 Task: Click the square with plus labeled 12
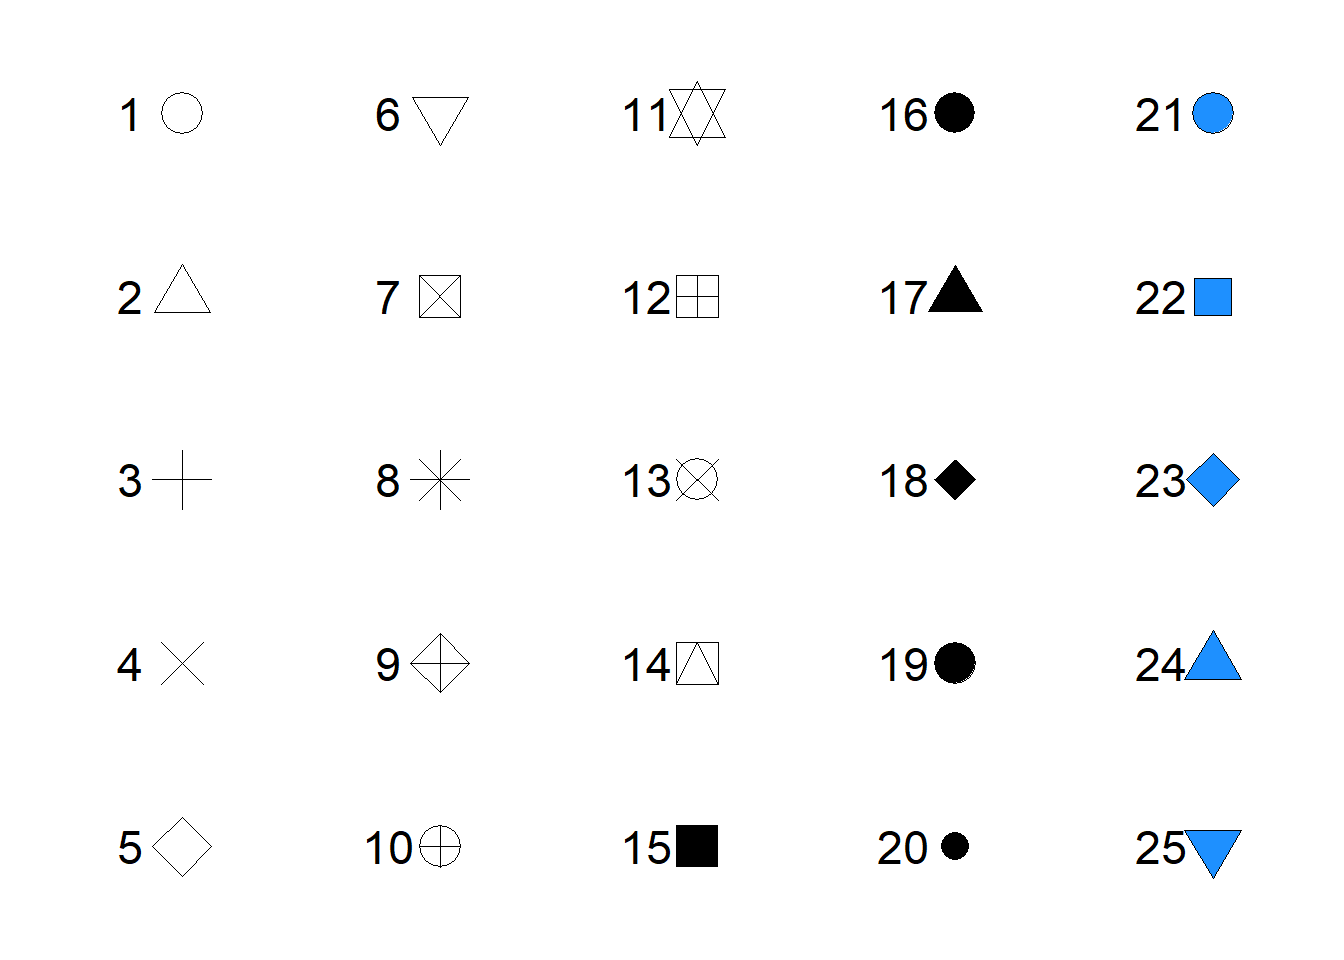(x=697, y=297)
